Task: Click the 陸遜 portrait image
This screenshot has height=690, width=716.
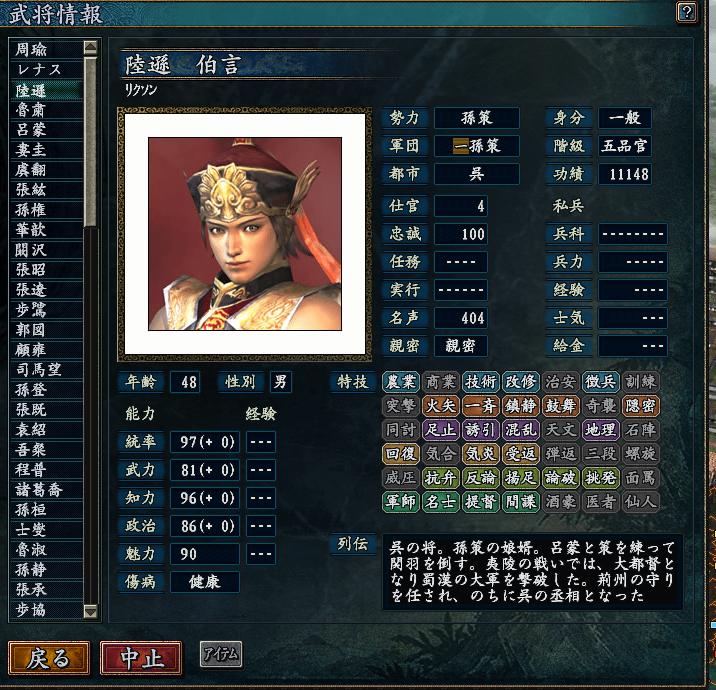Action: click(x=245, y=233)
